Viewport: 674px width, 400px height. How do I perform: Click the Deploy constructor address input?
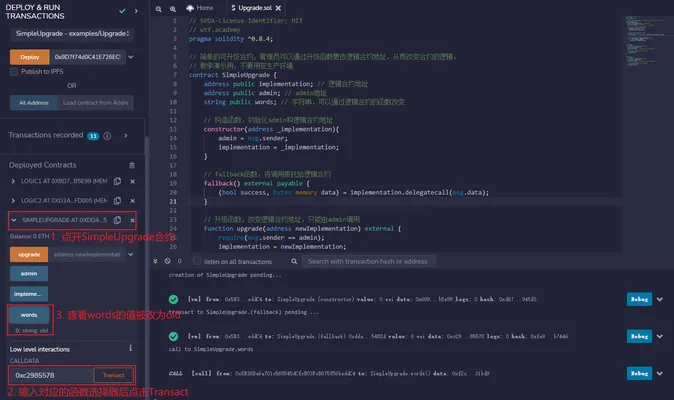point(87,57)
